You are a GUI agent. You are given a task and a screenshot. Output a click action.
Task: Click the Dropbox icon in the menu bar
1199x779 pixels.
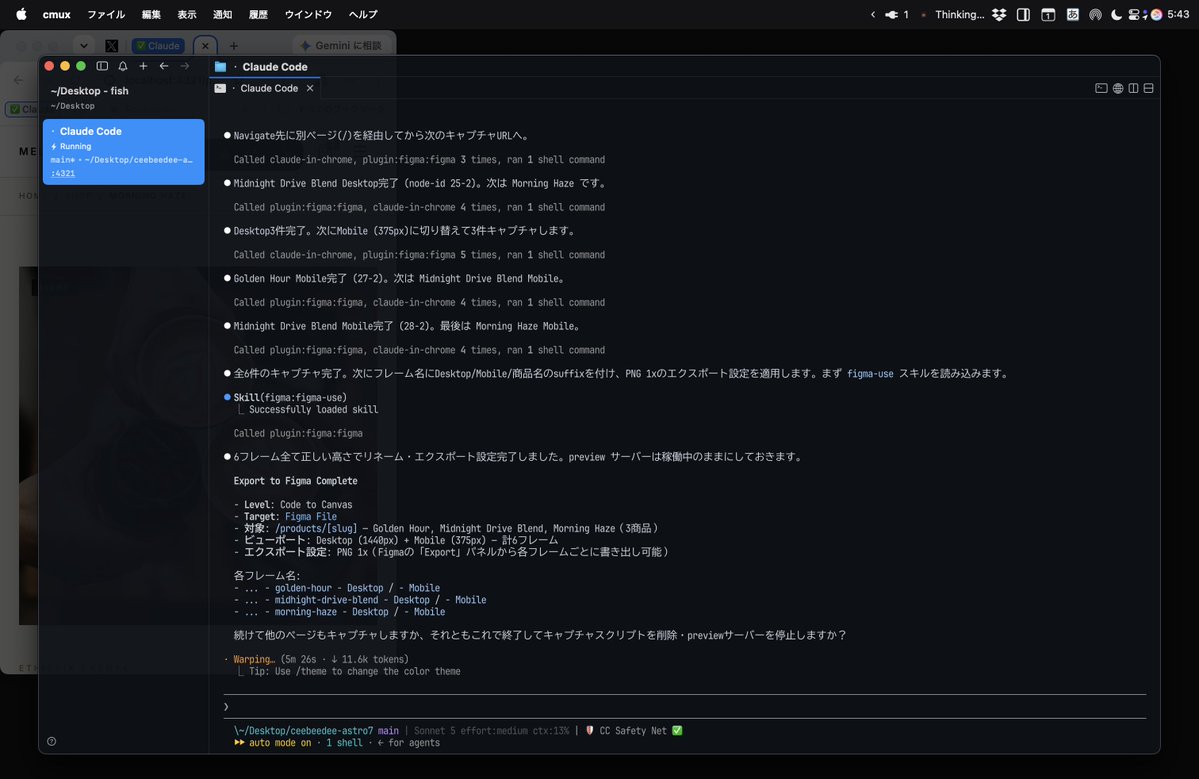point(999,15)
